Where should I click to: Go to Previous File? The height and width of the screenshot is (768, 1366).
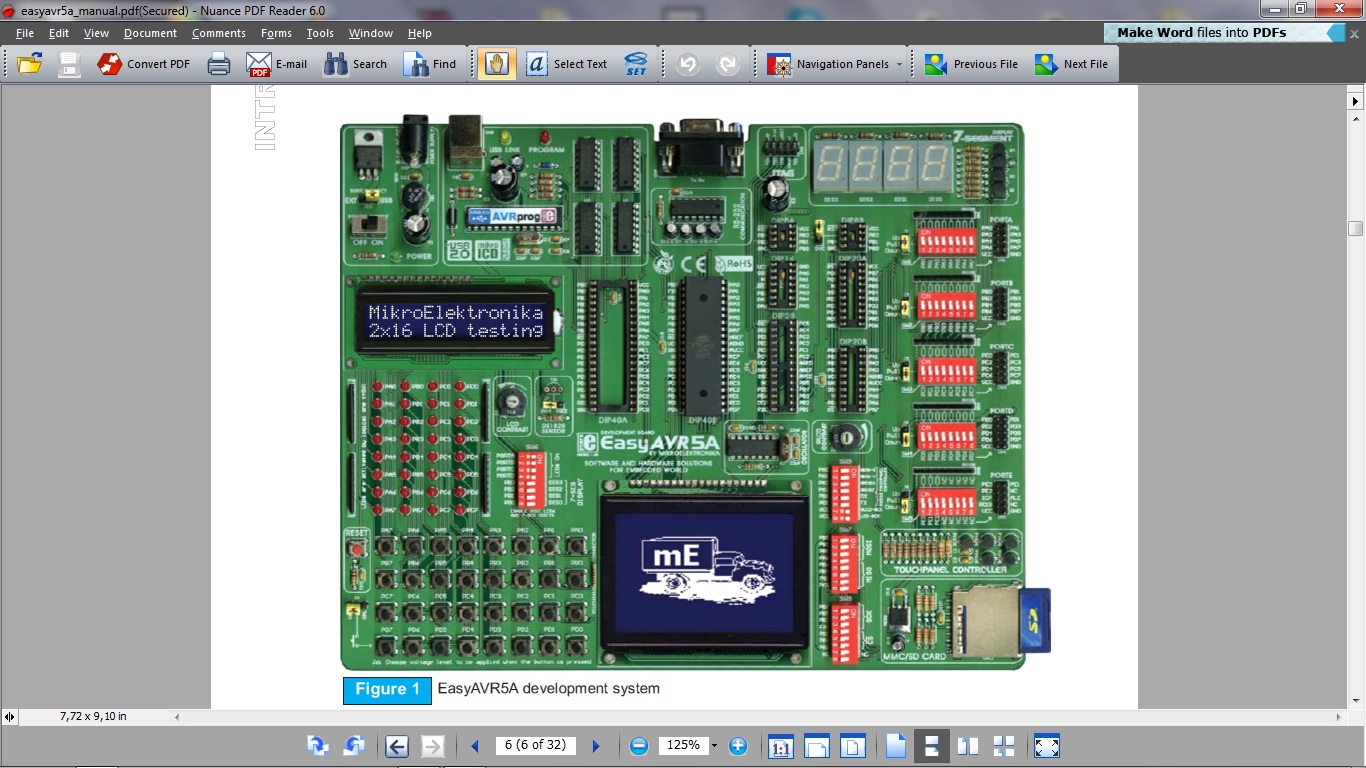click(971, 64)
